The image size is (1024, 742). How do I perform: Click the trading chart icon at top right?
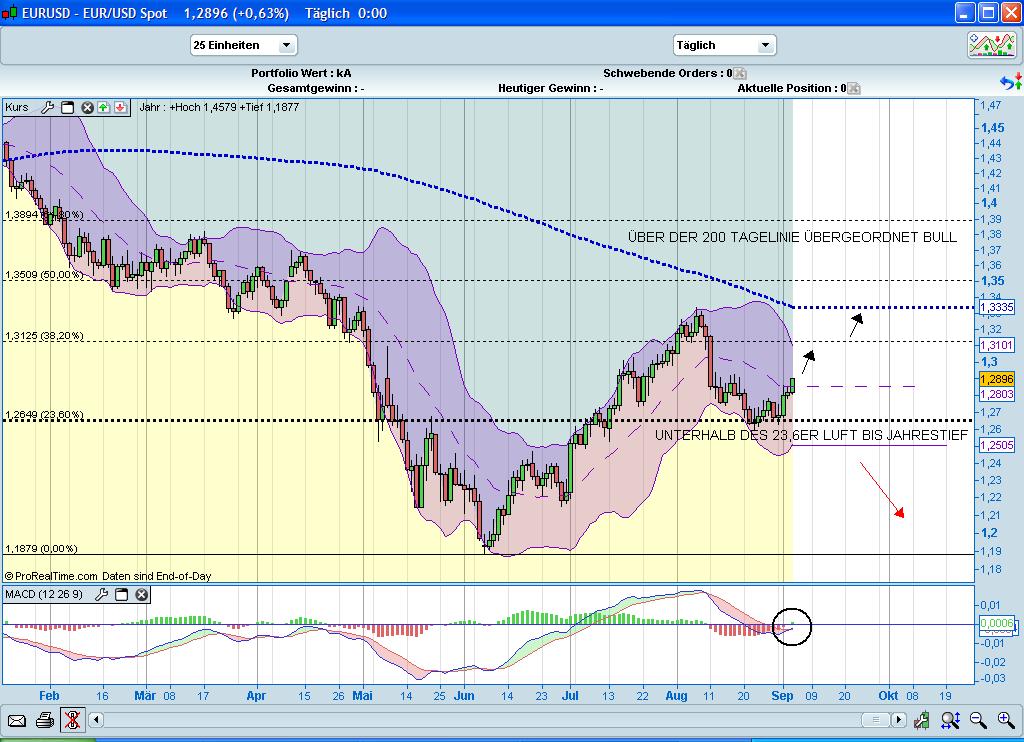point(994,44)
